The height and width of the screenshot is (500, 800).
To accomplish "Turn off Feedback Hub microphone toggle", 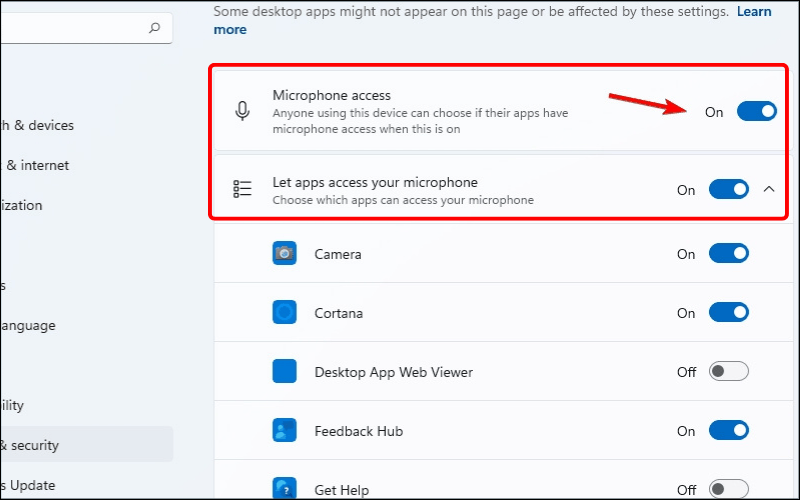I will click(x=728, y=431).
